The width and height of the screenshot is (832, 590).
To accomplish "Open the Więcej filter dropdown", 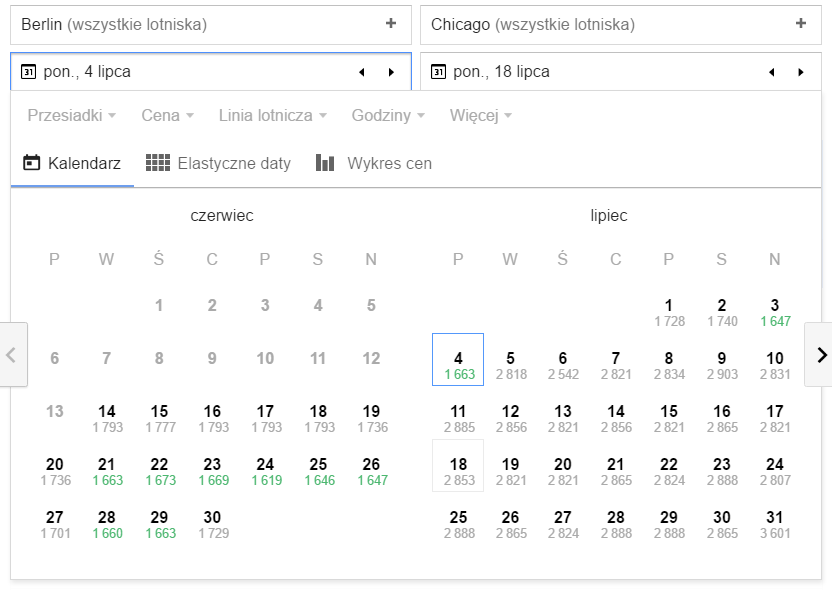I will click(x=481, y=115).
